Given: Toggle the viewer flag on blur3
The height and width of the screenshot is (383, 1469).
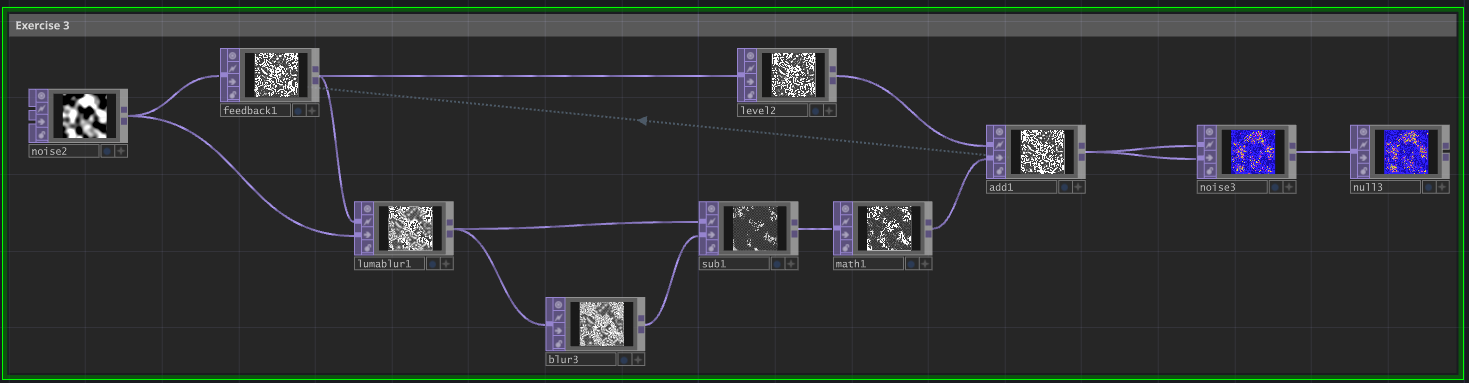Looking at the screenshot, I should point(558,305).
